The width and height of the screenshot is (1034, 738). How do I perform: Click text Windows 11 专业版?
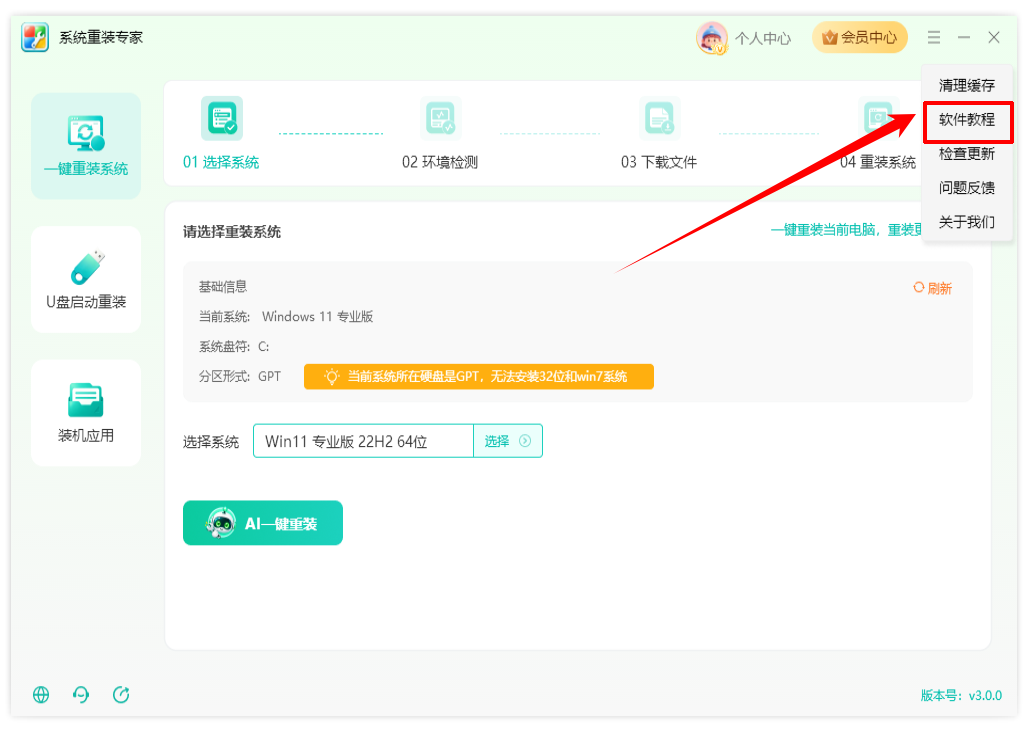[318, 317]
